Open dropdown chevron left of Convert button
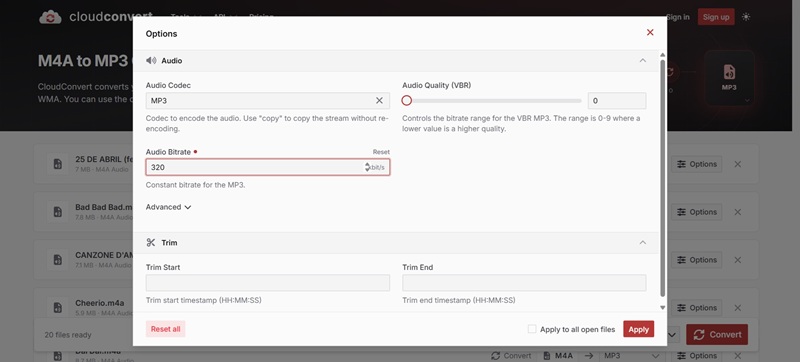 (672, 335)
